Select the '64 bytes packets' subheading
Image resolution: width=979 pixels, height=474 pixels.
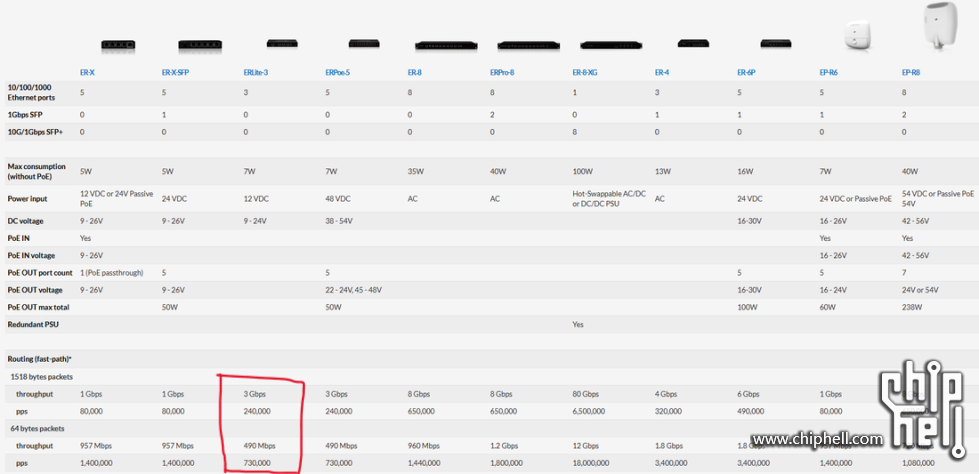(x=37, y=428)
